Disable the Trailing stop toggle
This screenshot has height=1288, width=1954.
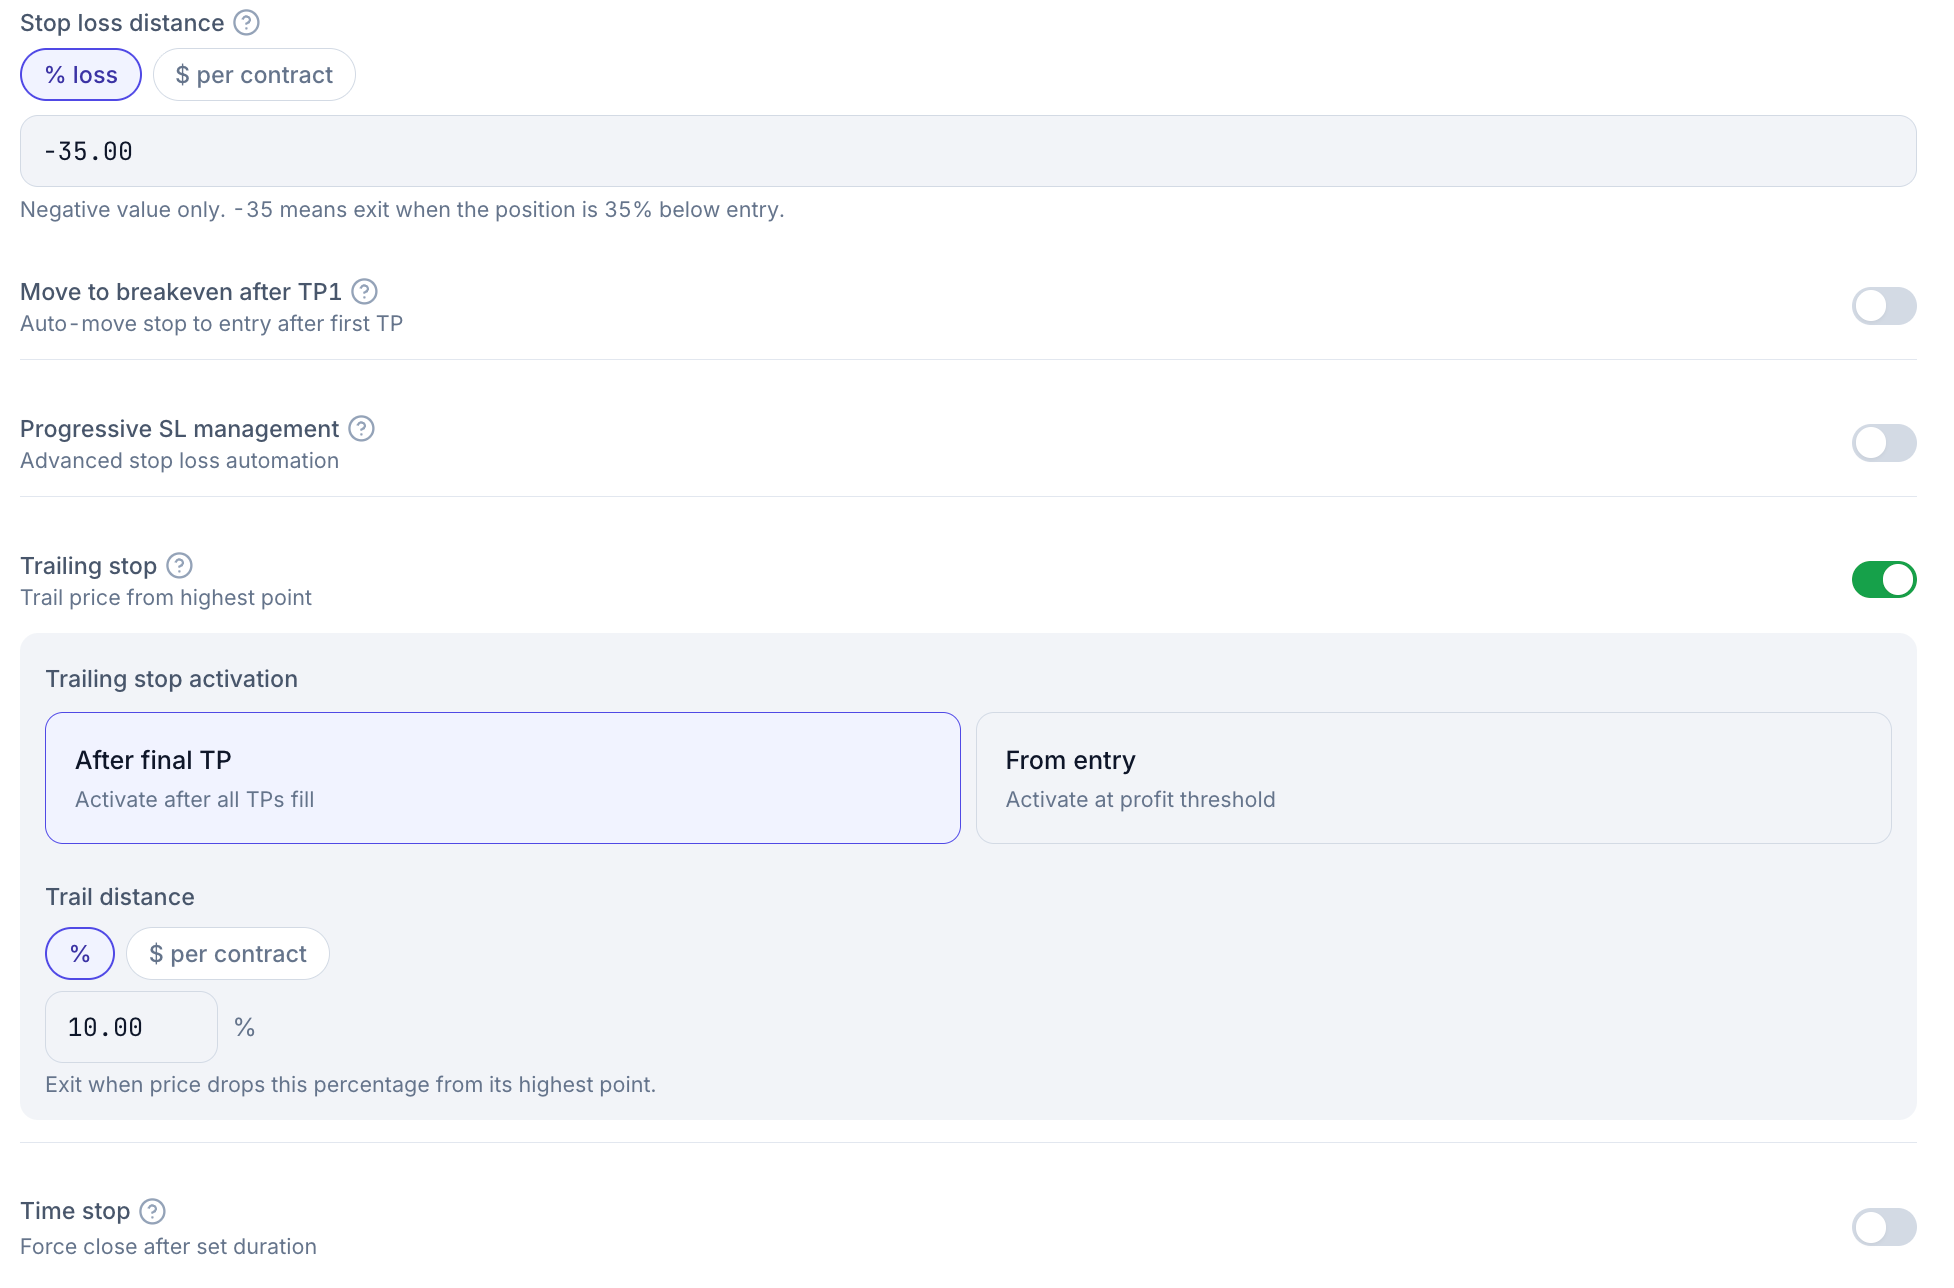[x=1883, y=579]
